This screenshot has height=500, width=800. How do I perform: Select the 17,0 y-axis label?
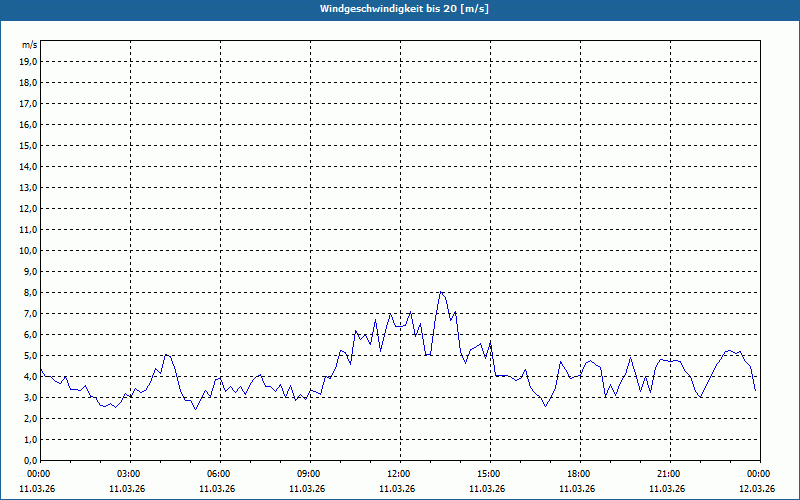click(x=28, y=103)
